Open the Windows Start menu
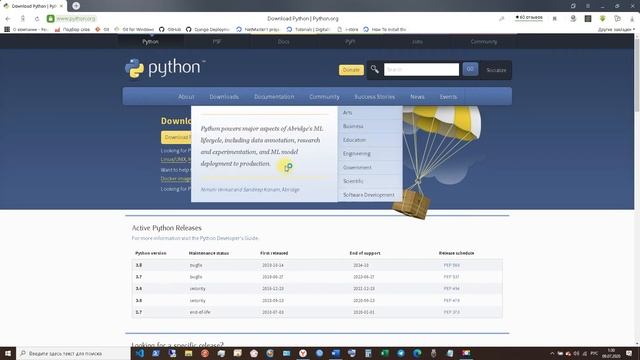 [8, 353]
